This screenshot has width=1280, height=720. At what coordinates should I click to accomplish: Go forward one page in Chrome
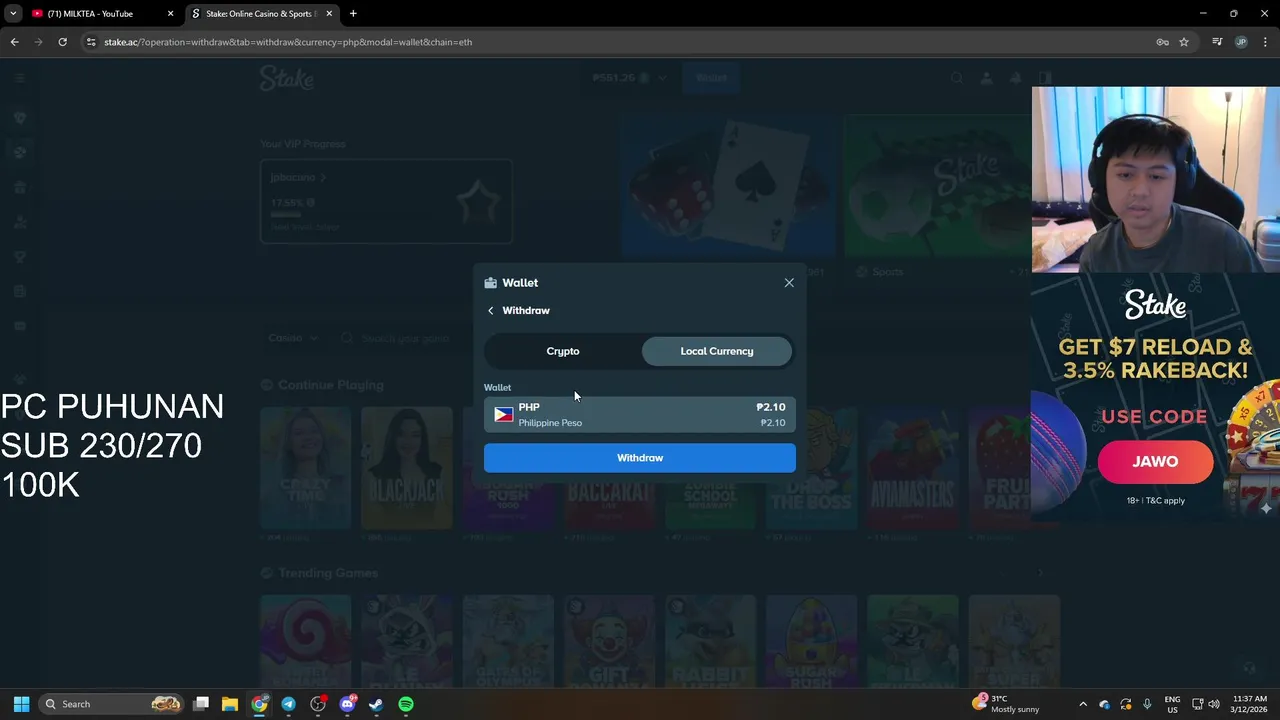pyautogui.click(x=38, y=42)
